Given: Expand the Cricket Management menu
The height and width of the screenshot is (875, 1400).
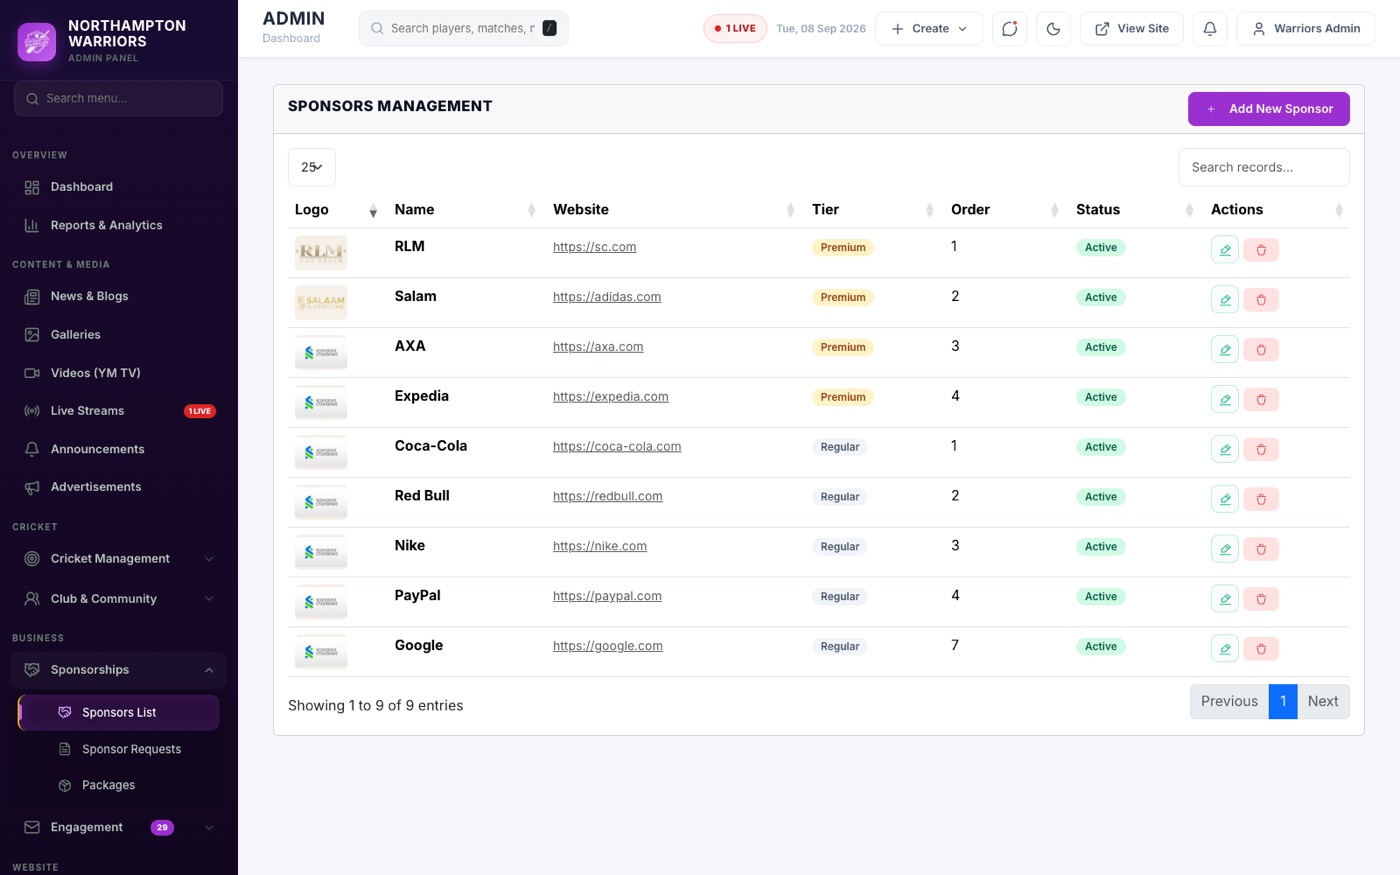Looking at the screenshot, I should coord(118,559).
